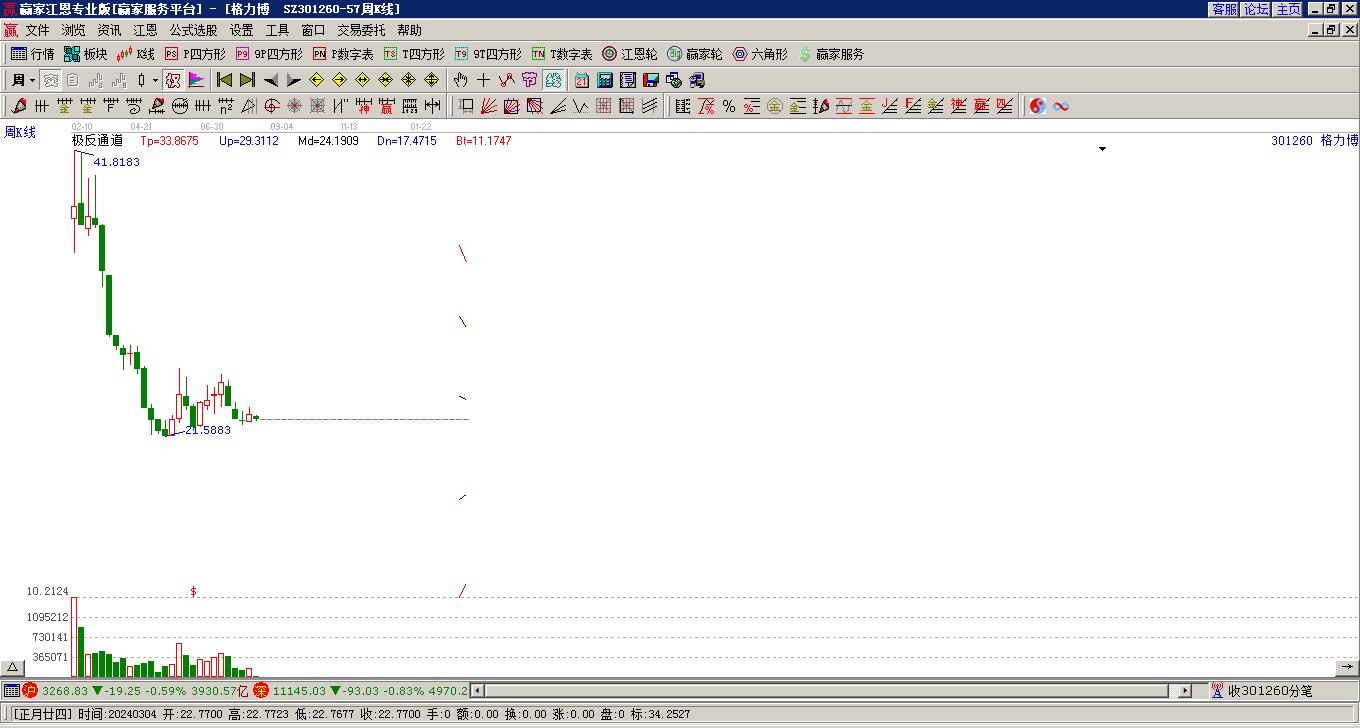Click the small black triangle above chart
Screen dimensions: 1360x728
[1102, 149]
